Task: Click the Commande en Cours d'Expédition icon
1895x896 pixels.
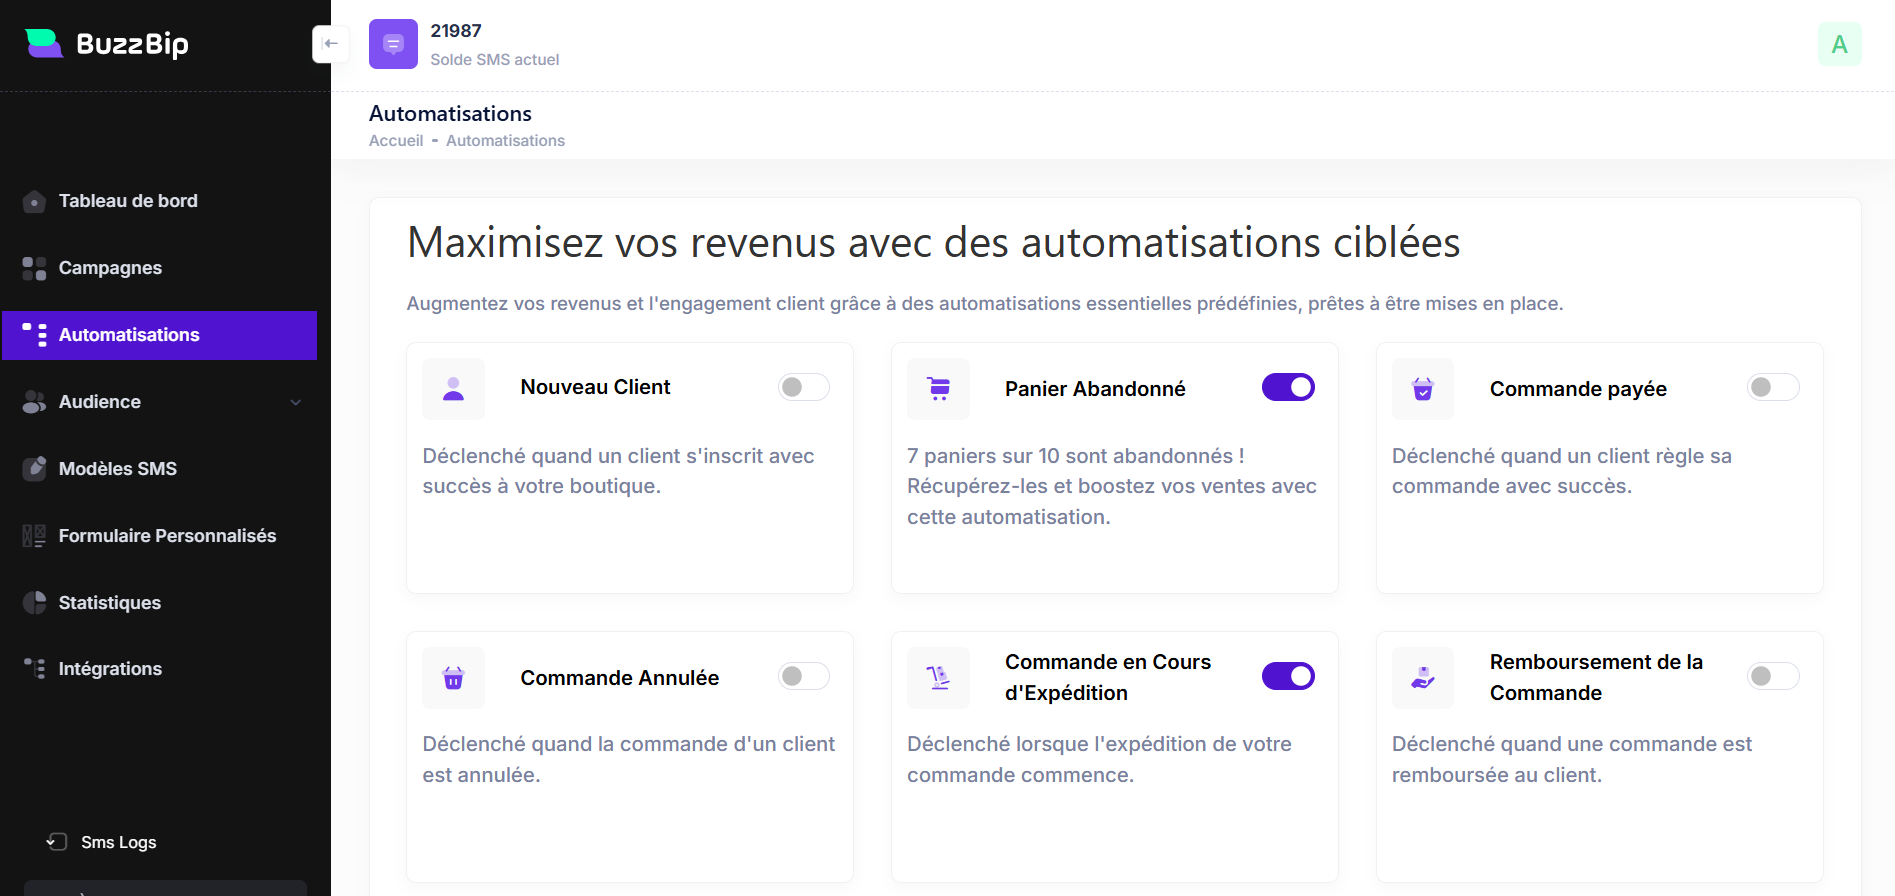Action: [x=938, y=678]
